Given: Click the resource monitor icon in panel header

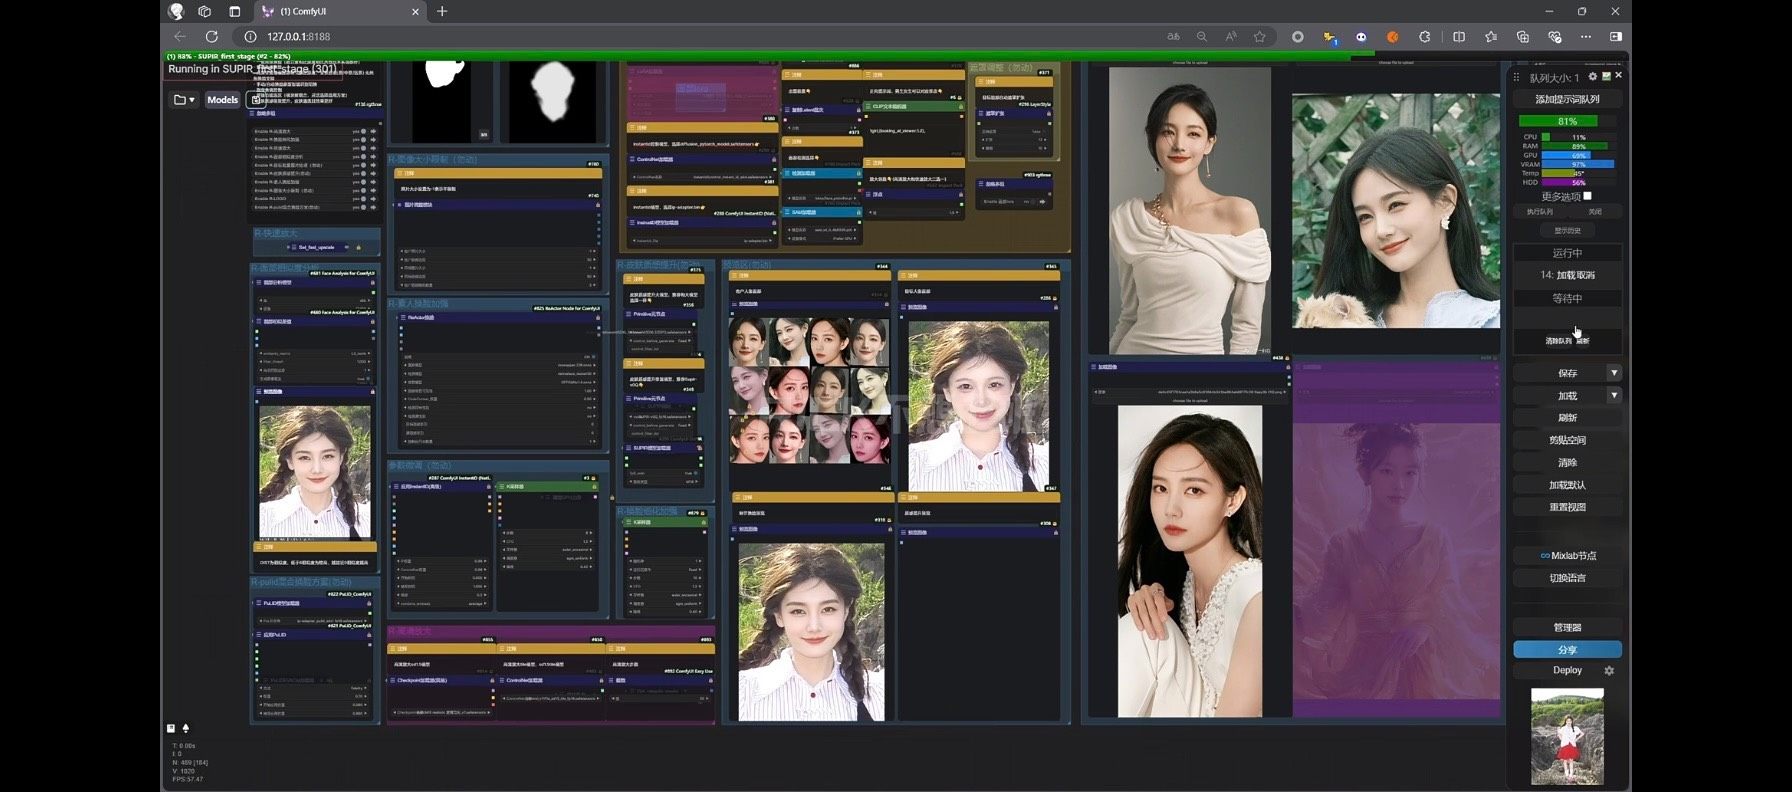Looking at the screenshot, I should (1606, 77).
